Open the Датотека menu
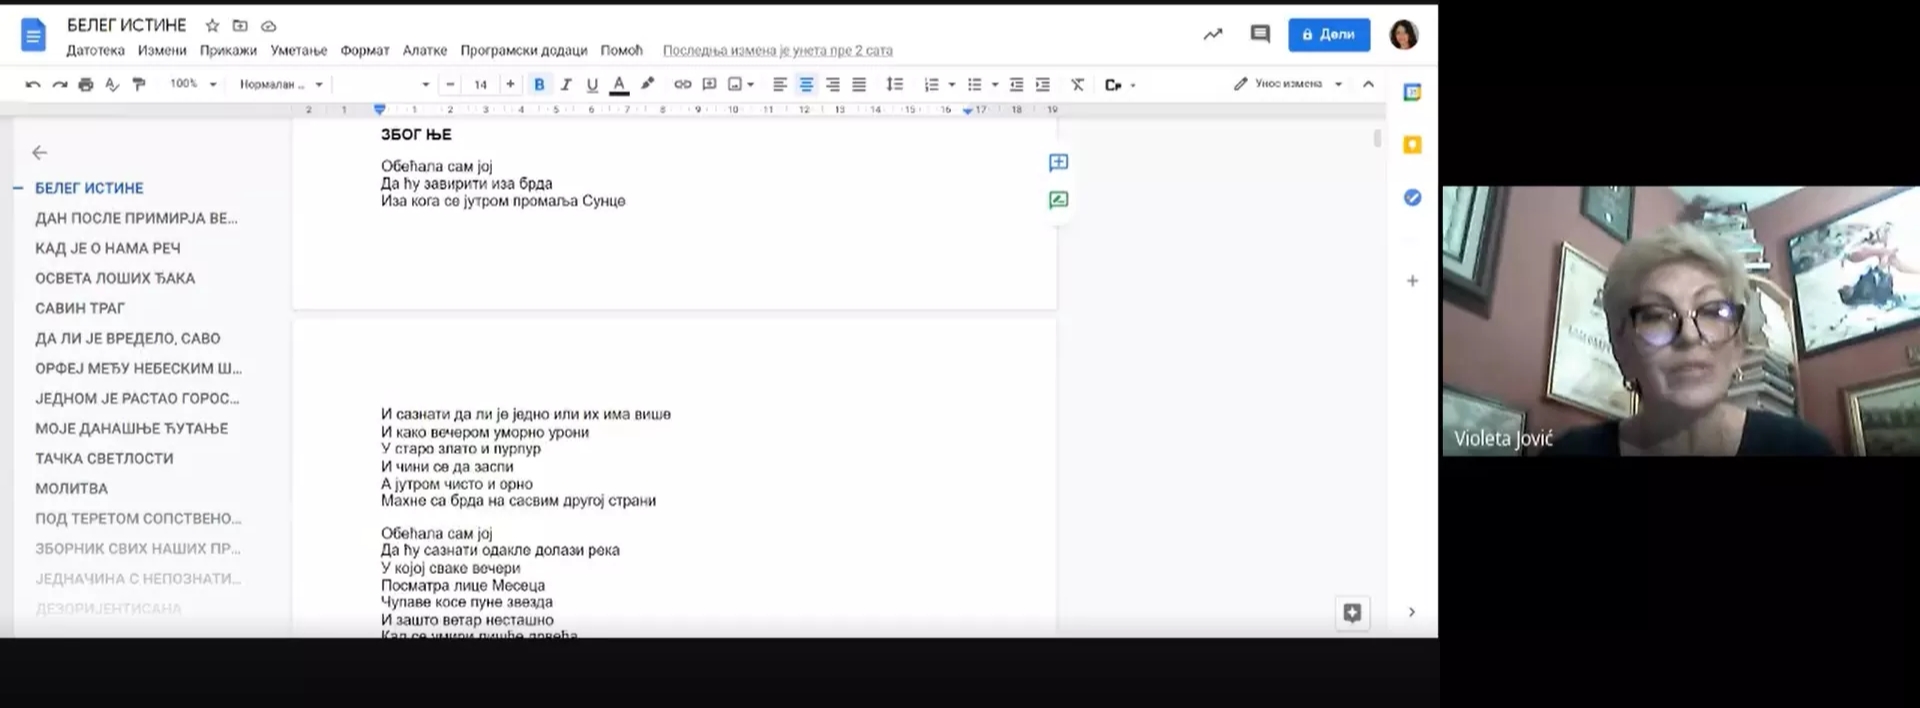The height and width of the screenshot is (708, 1920). pyautogui.click(x=95, y=50)
